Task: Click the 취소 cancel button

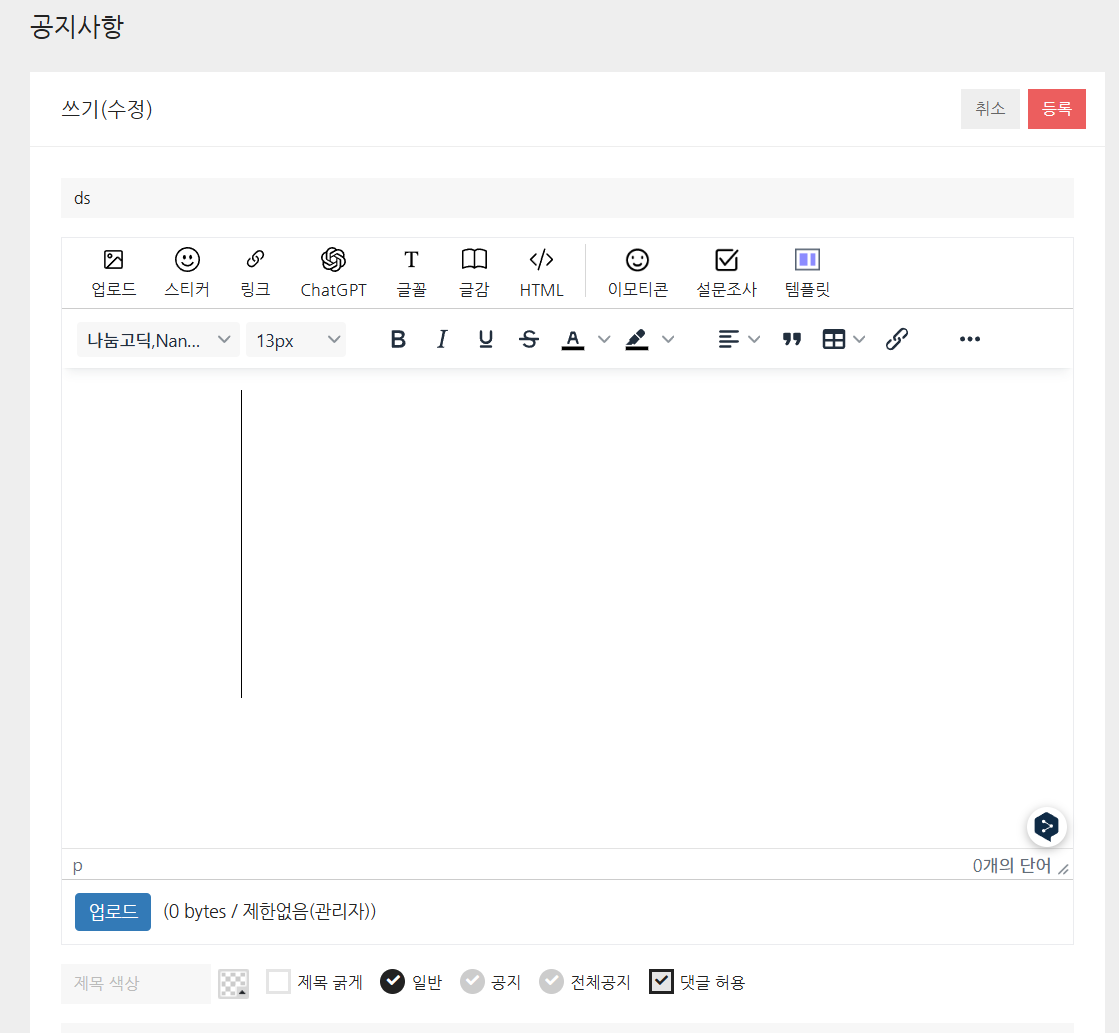Action: pos(990,109)
